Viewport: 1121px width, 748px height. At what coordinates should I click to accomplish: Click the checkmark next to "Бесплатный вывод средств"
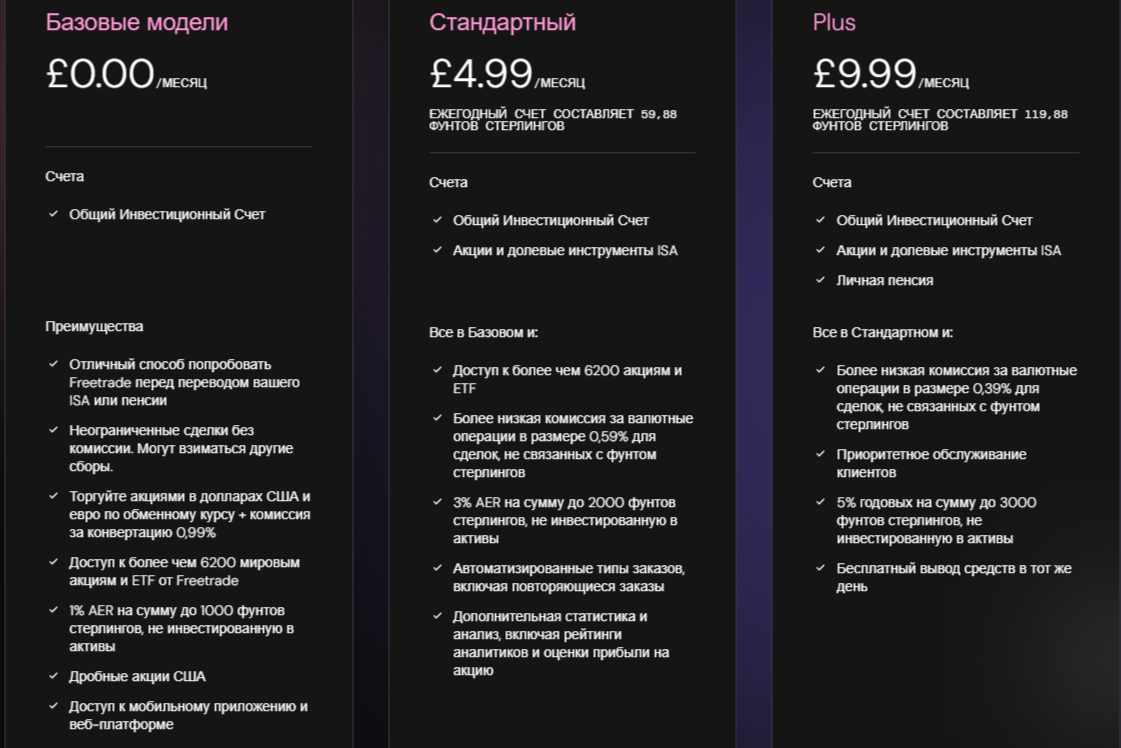click(x=821, y=569)
